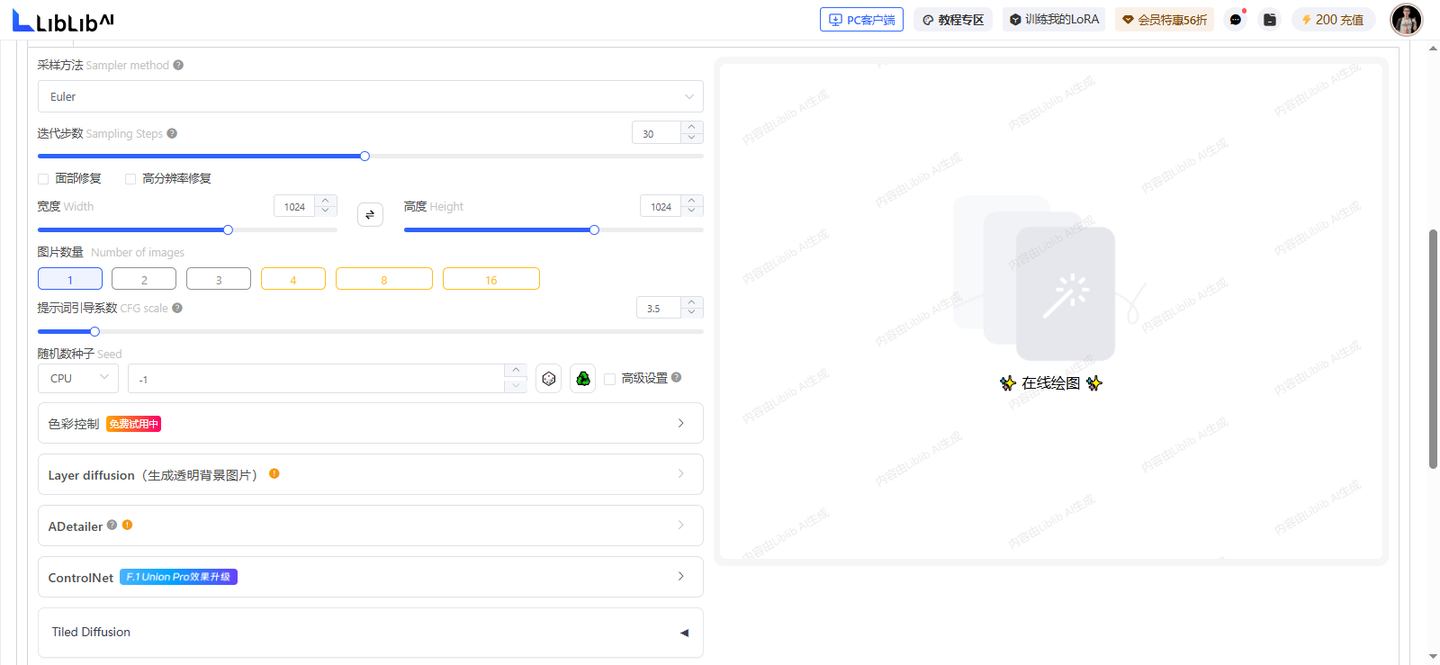This screenshot has width=1440, height=665.
Task: Click the CFG scale help icon
Action: pyautogui.click(x=177, y=308)
